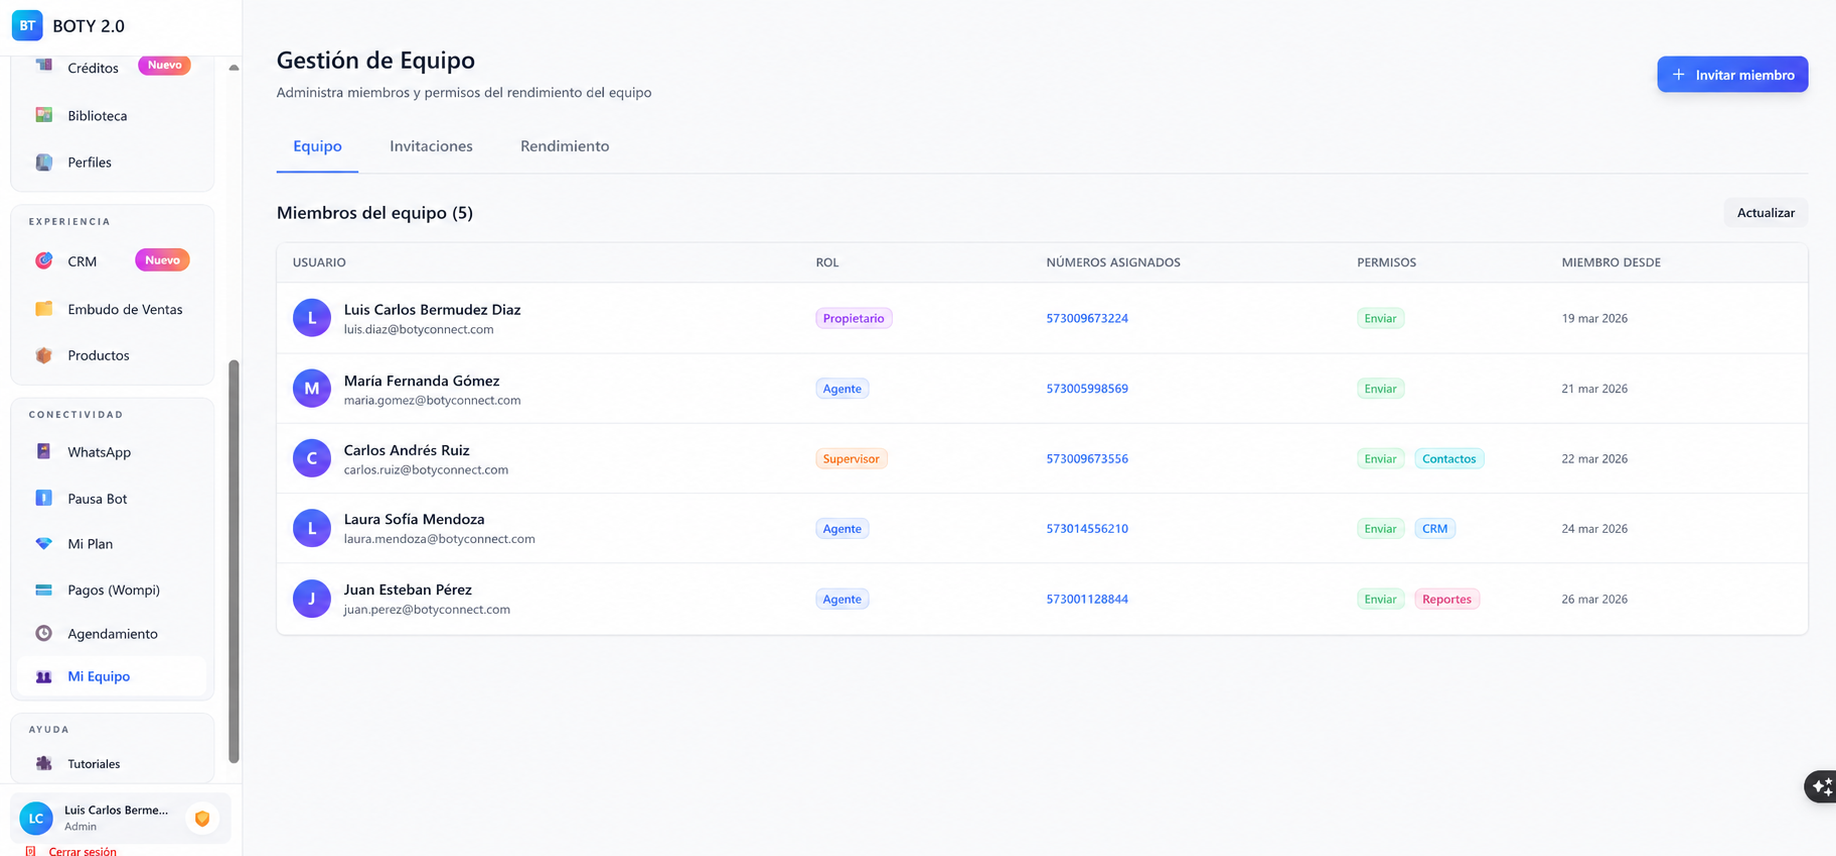1836x856 pixels.
Task: Click email laura.mendoza@botyconnect.com
Action: coord(439,538)
